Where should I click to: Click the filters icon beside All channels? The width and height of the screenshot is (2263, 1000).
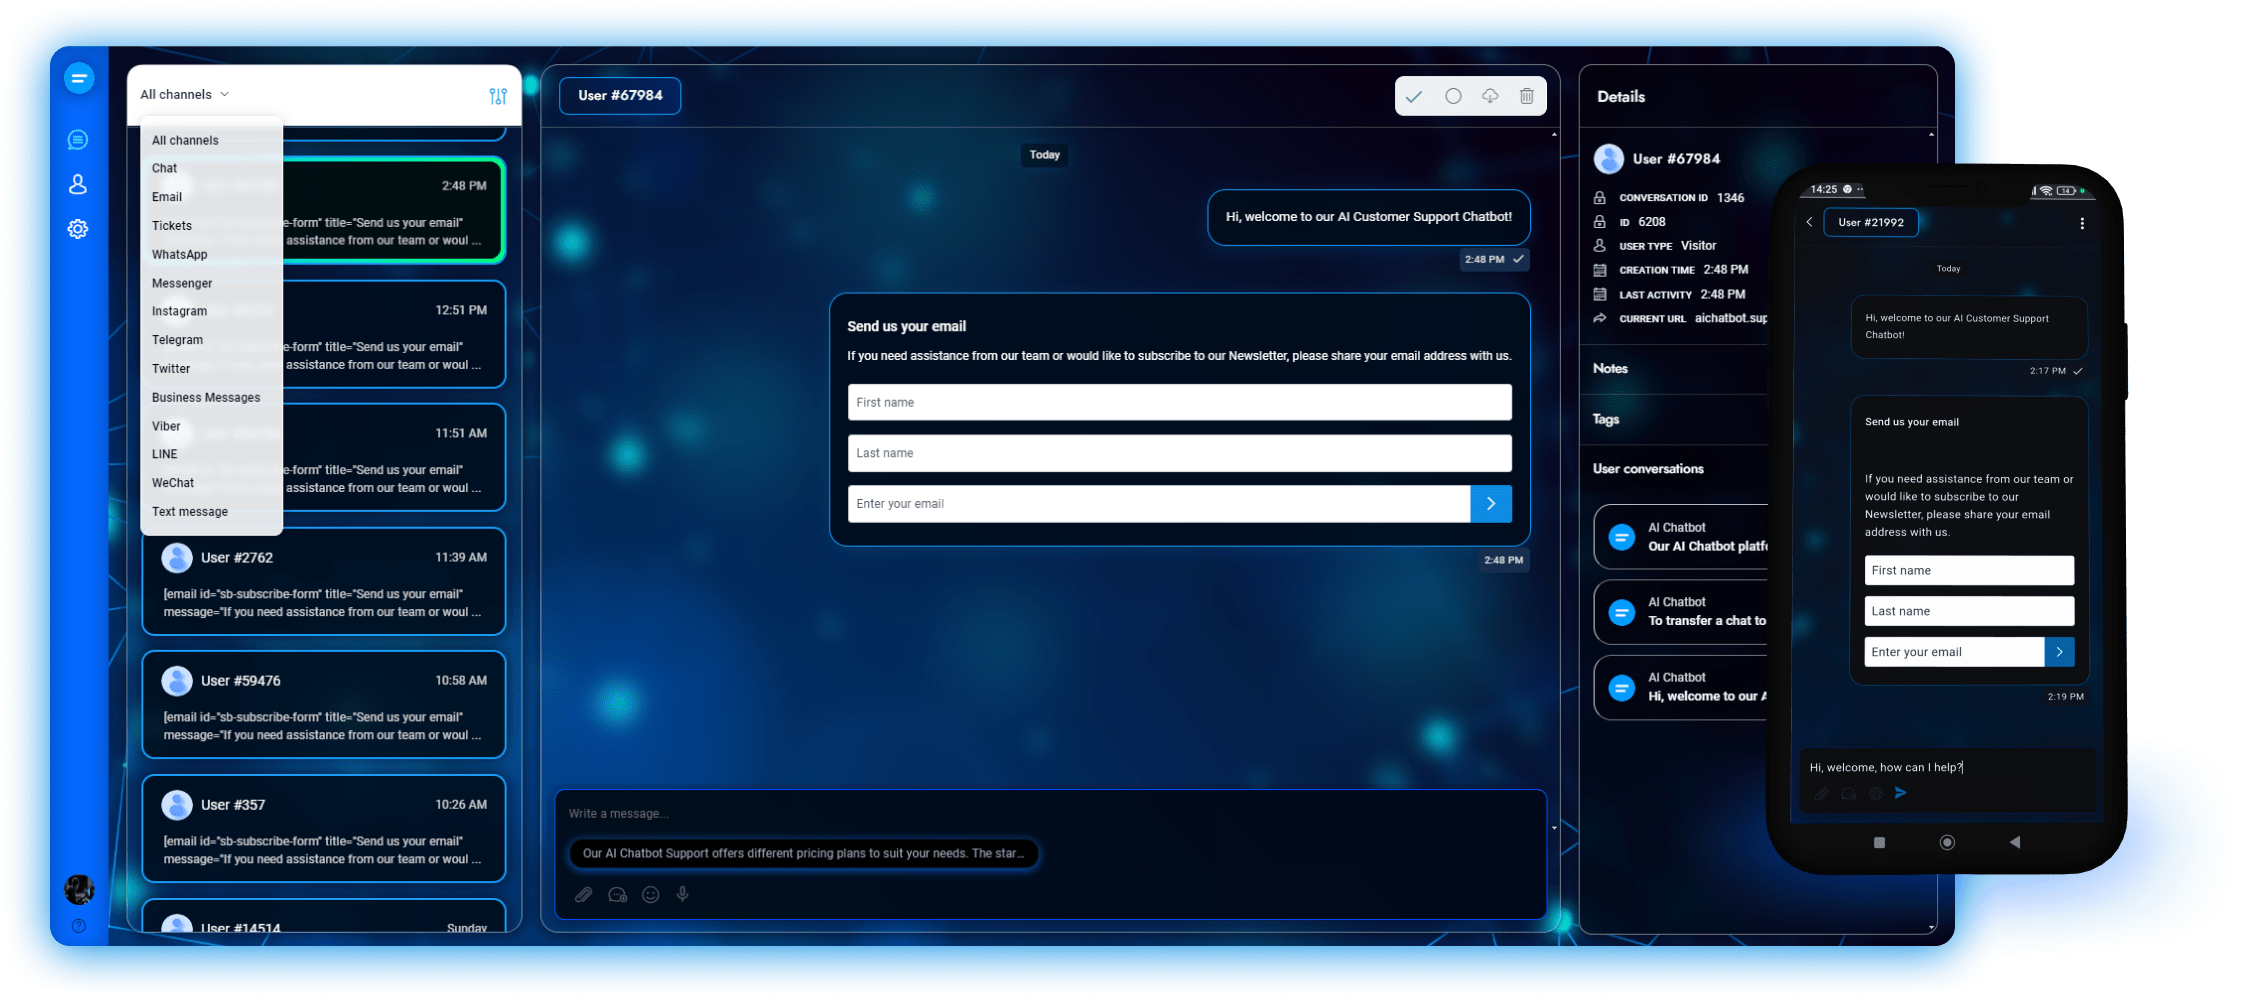point(499,95)
